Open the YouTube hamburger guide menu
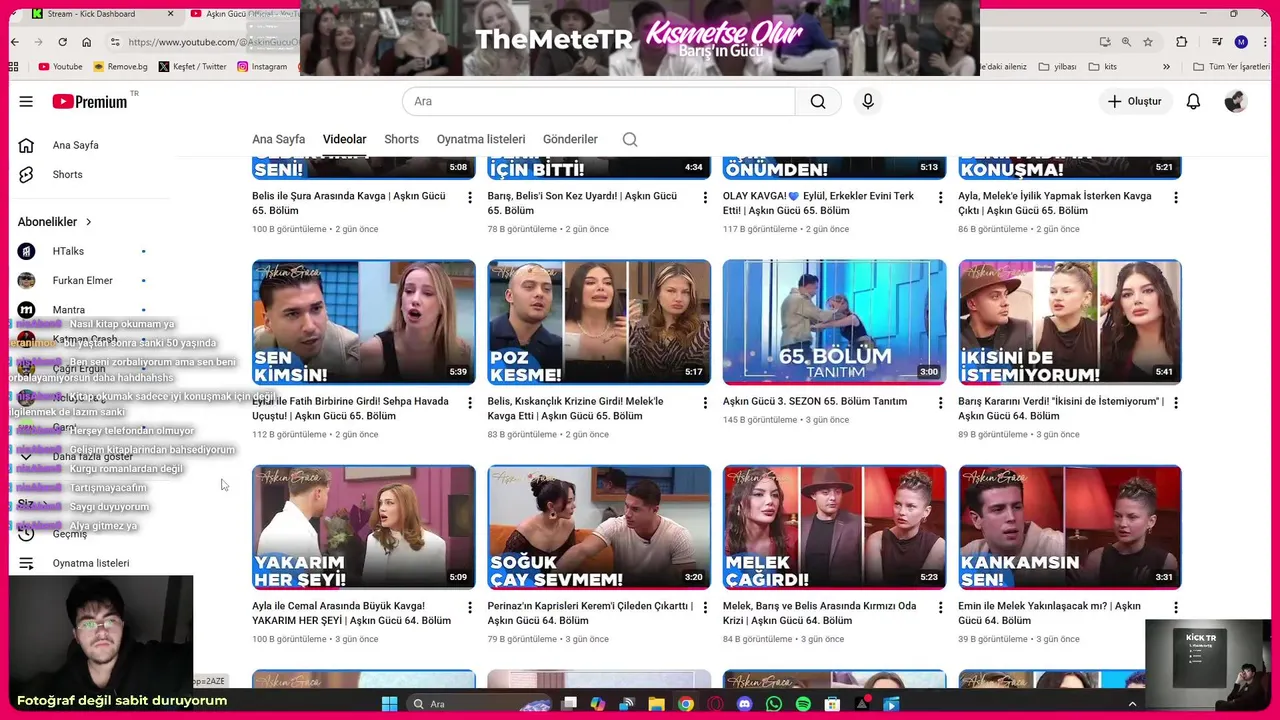The image size is (1280, 720). tap(26, 101)
